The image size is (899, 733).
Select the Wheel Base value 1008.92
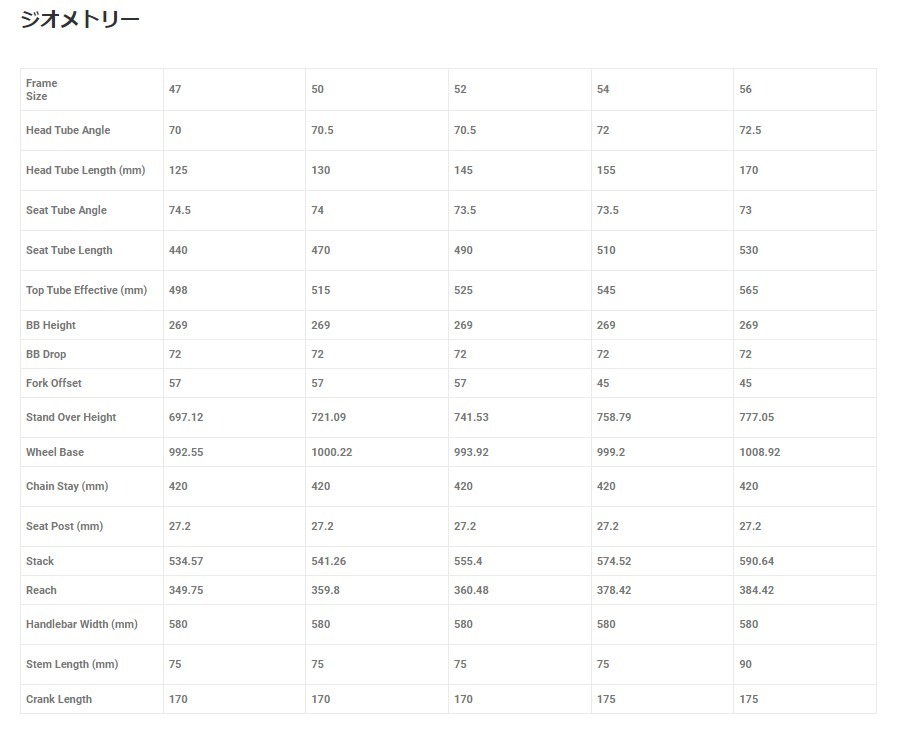coord(759,453)
